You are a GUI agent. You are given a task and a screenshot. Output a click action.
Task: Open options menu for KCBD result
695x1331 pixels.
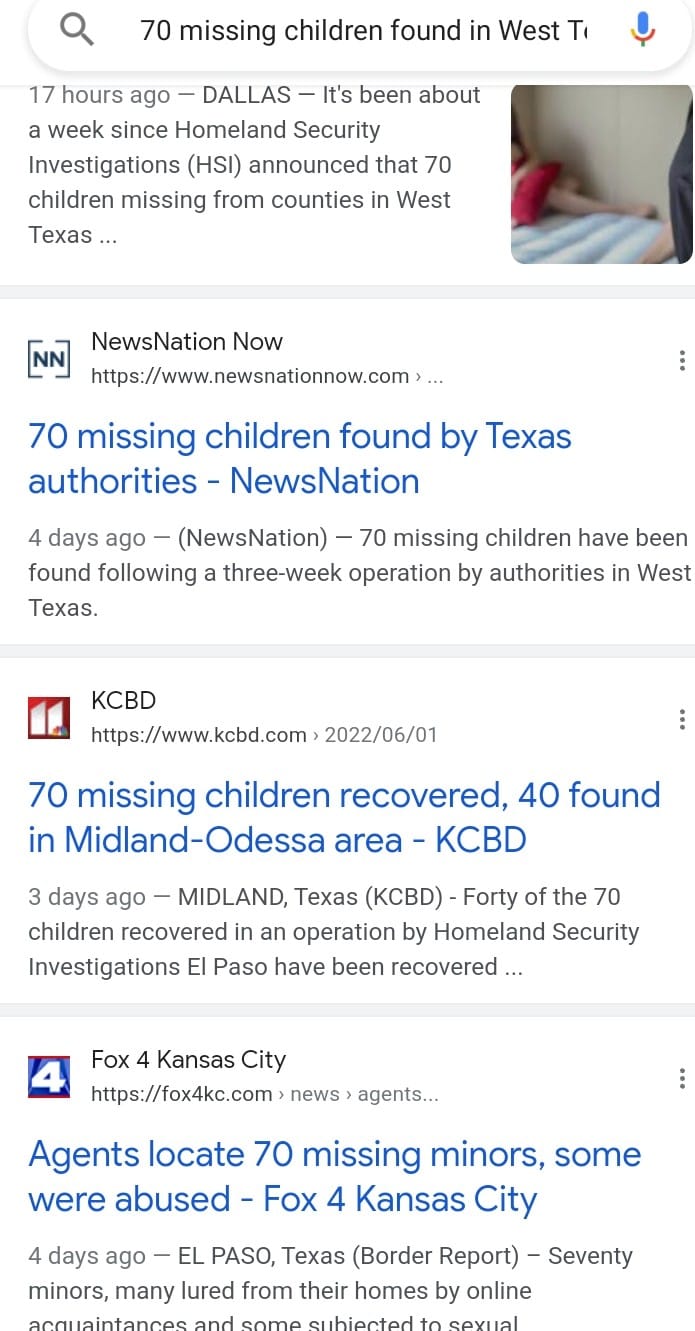[681, 719]
